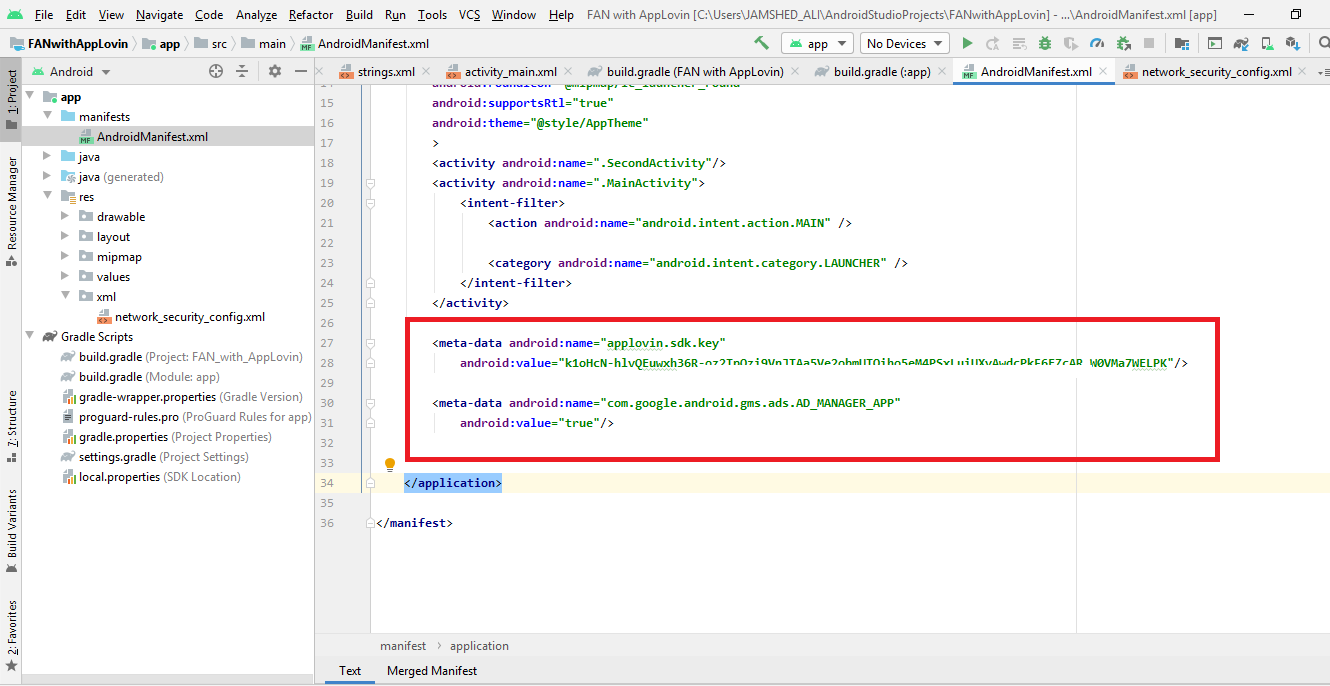Expand the layout folder

[x=66, y=237]
